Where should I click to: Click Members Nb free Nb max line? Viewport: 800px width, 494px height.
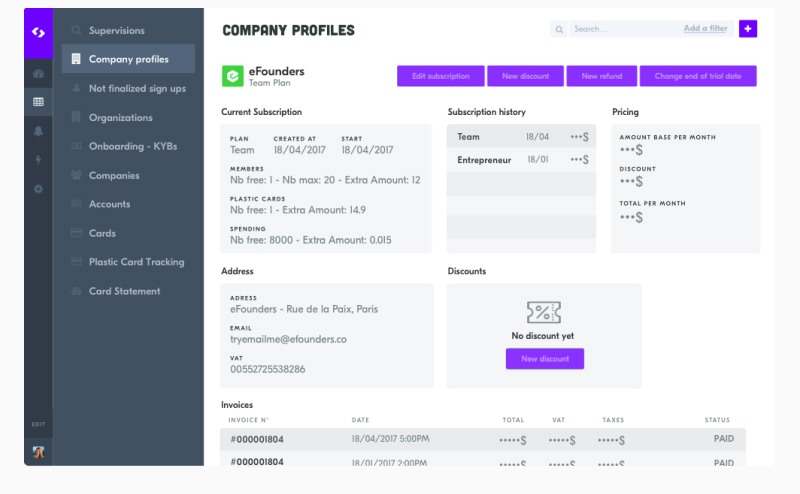(325, 180)
